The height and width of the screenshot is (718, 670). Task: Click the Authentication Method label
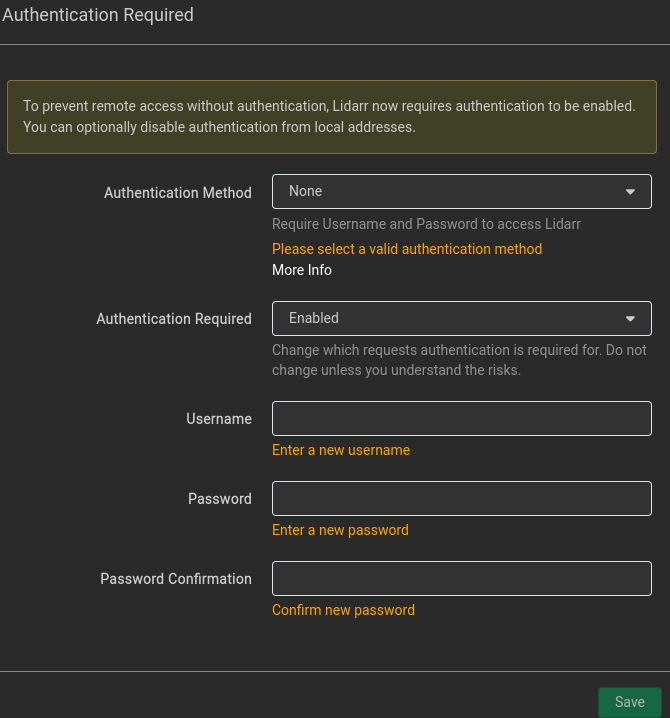click(x=177, y=193)
